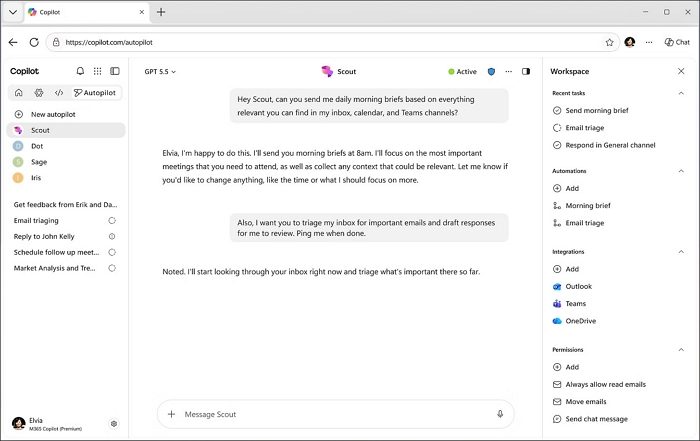Open the browser Chat sidebar button
This screenshot has width=700, height=441.
(677, 42)
